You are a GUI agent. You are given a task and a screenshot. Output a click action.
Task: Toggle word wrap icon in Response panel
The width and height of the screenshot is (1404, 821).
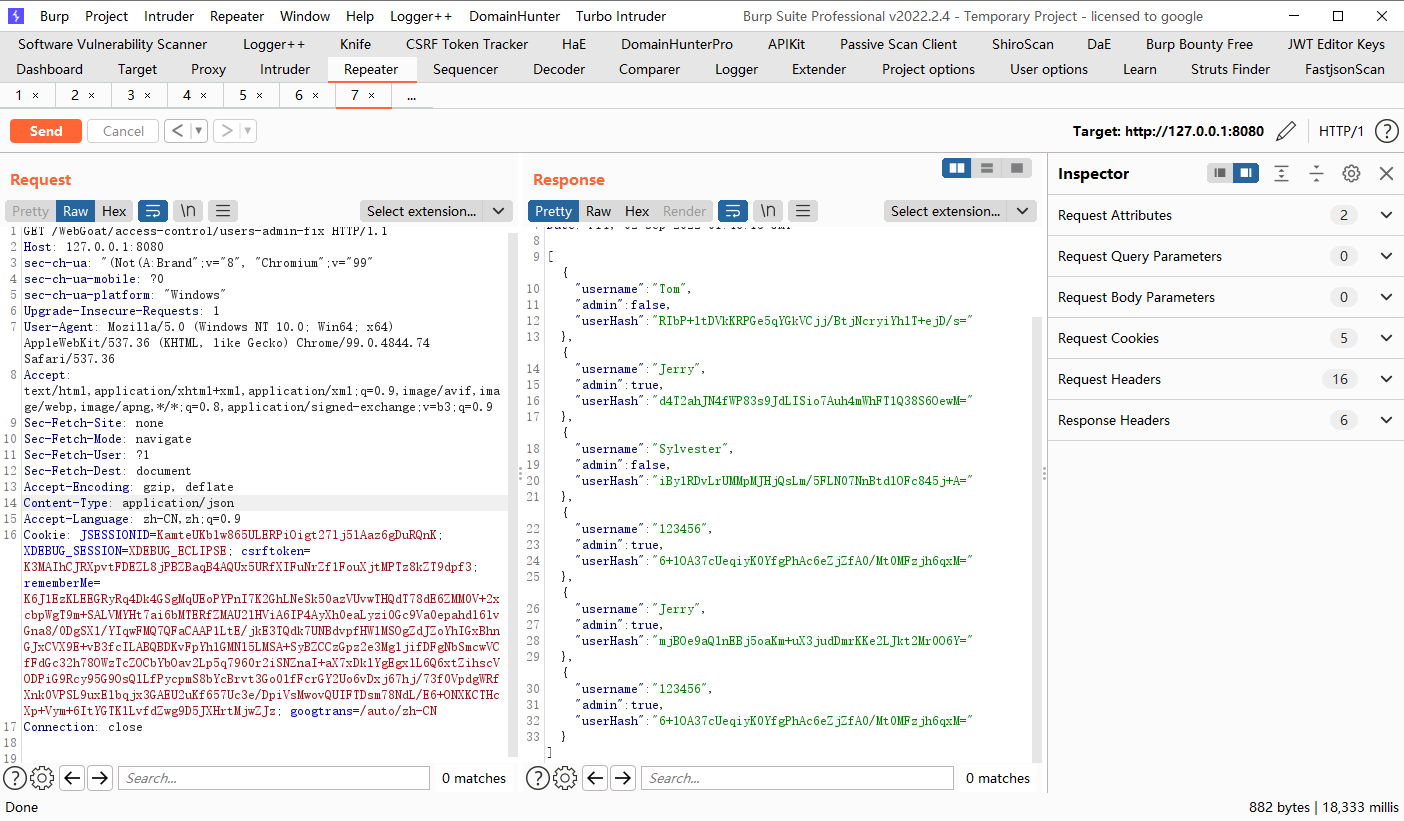pyautogui.click(x=733, y=211)
